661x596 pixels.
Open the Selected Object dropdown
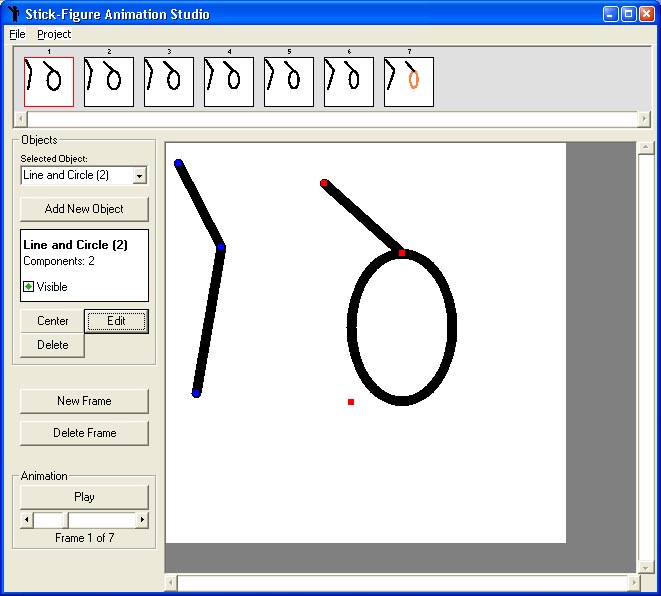click(x=139, y=176)
